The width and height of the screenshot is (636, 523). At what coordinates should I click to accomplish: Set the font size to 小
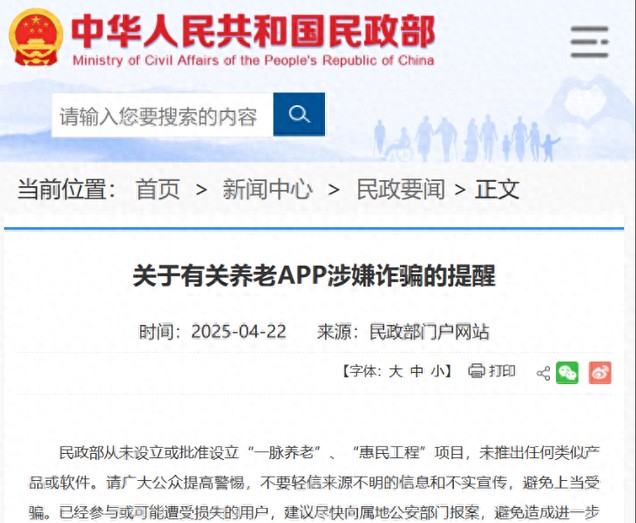pyautogui.click(x=438, y=371)
